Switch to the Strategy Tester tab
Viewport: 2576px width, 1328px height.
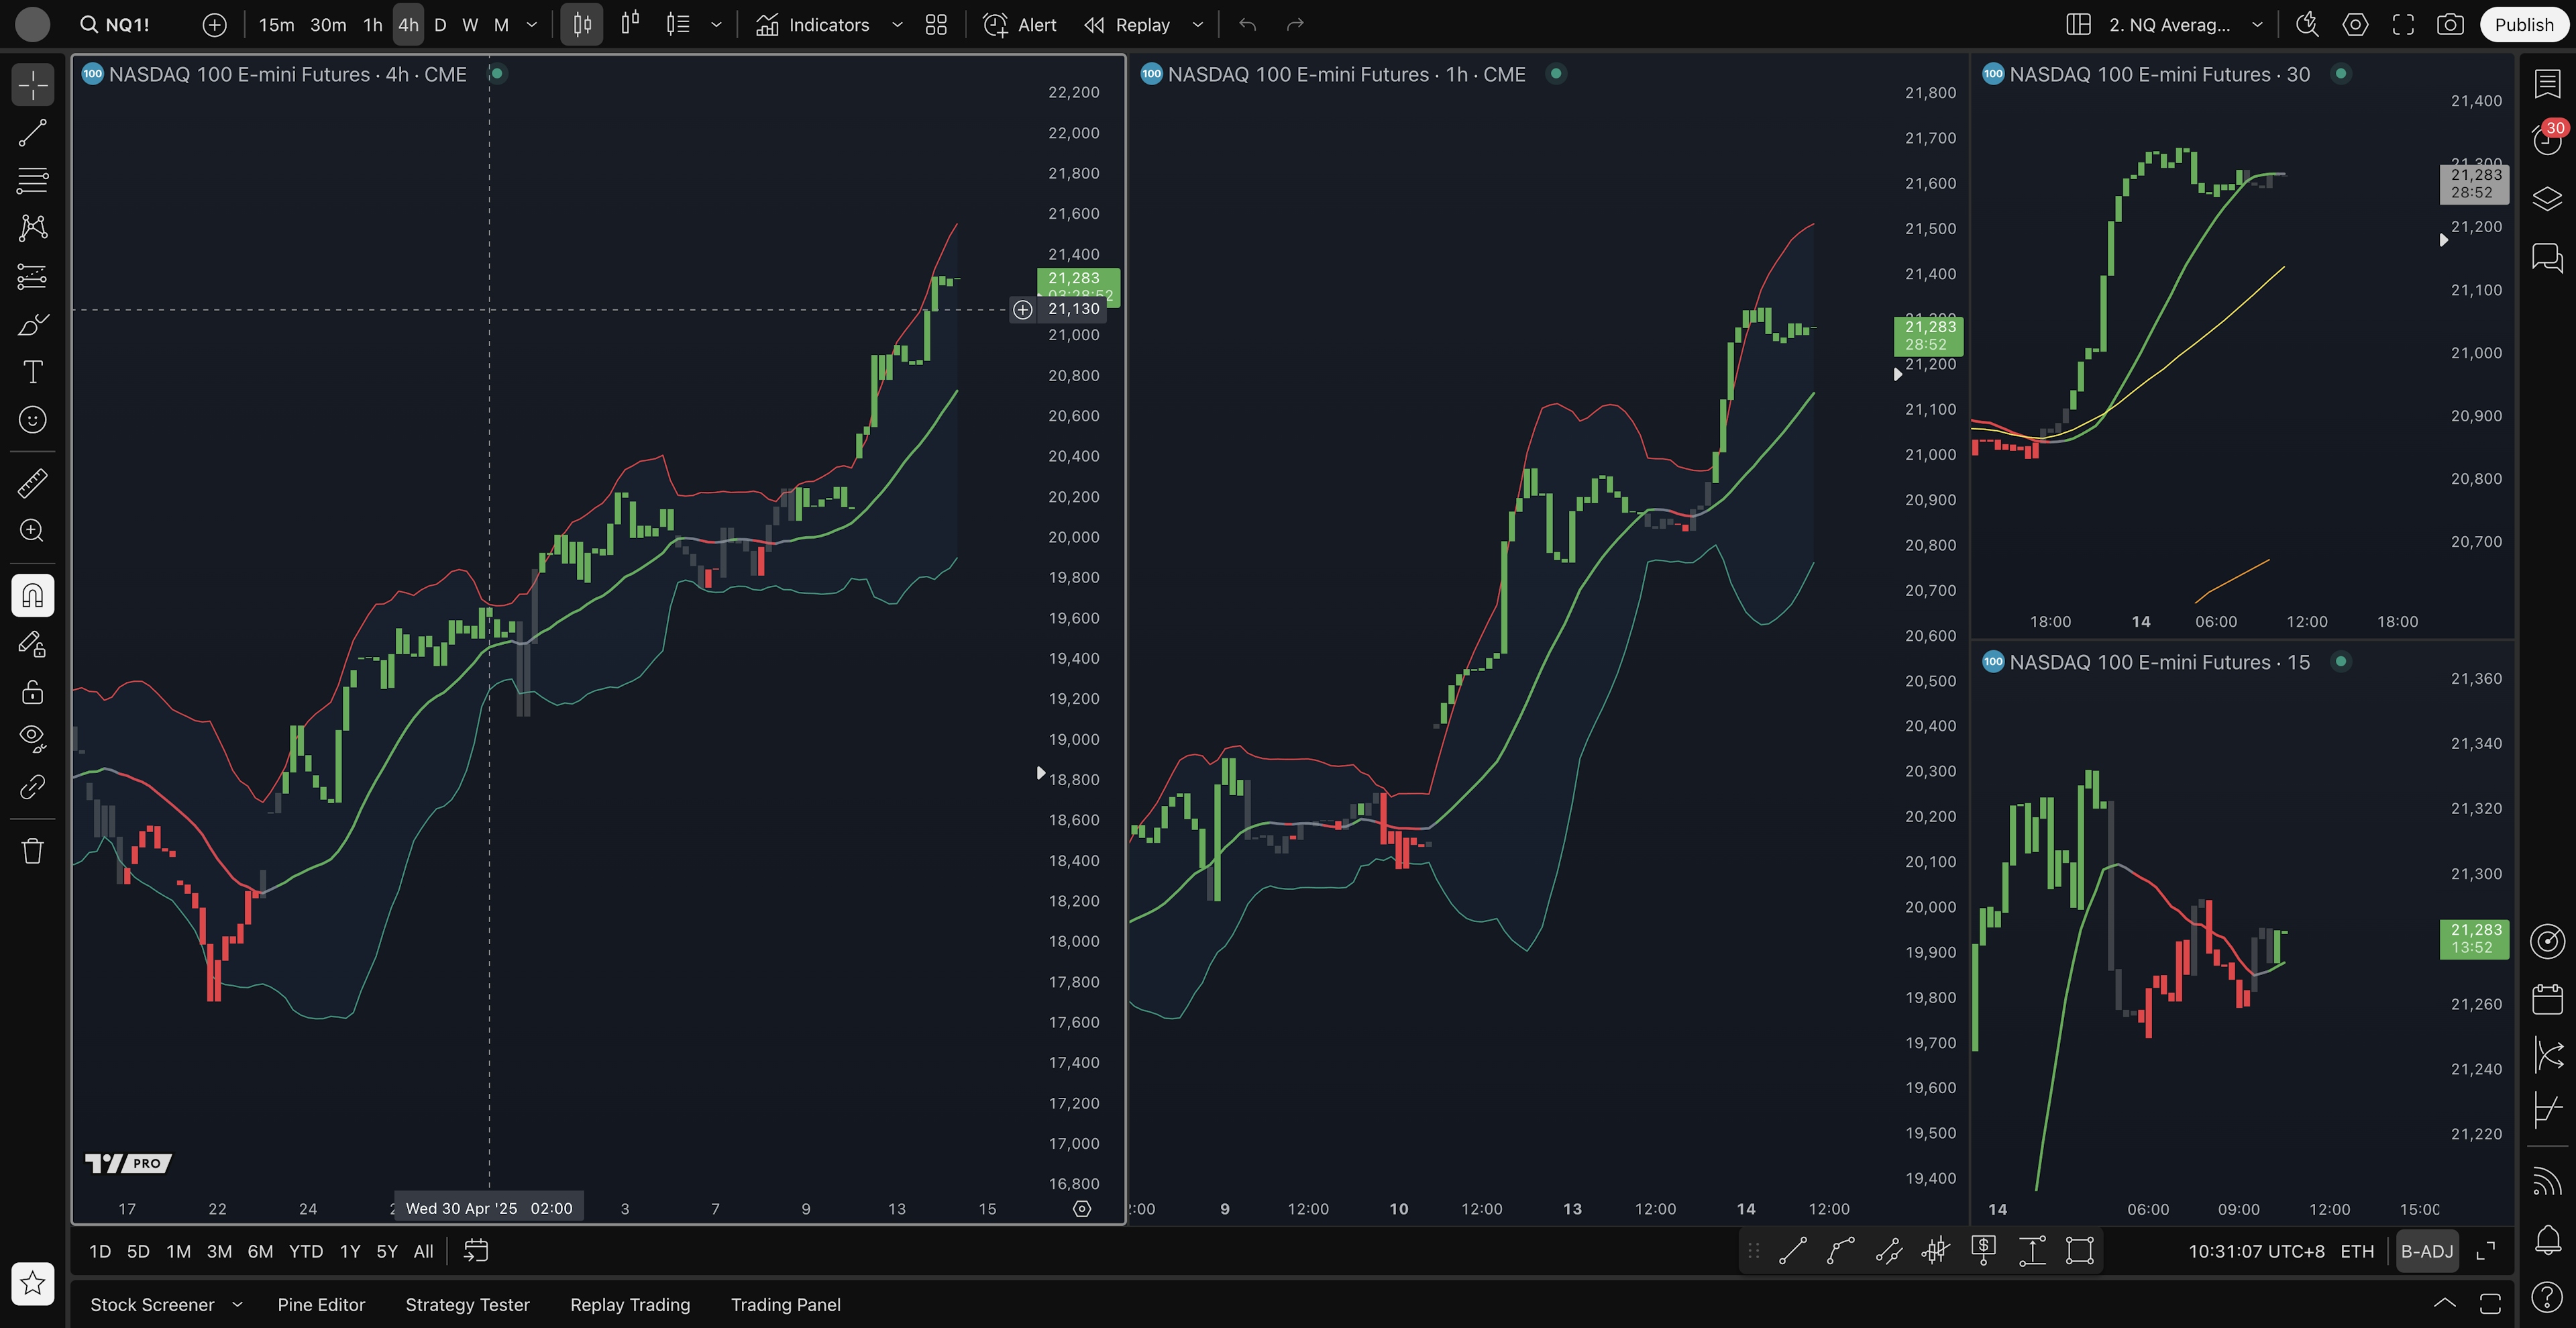tap(467, 1305)
